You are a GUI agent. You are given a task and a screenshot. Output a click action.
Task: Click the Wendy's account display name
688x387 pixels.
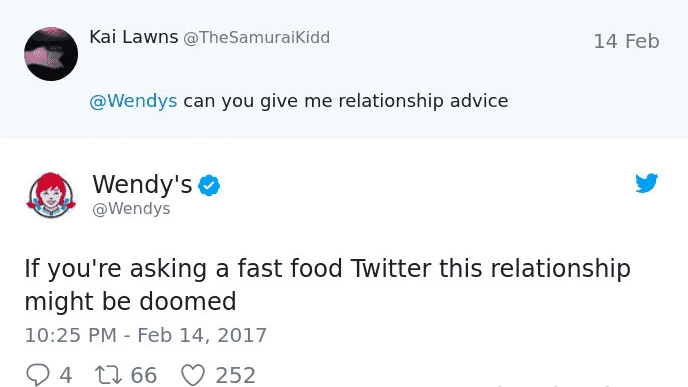click(142, 184)
